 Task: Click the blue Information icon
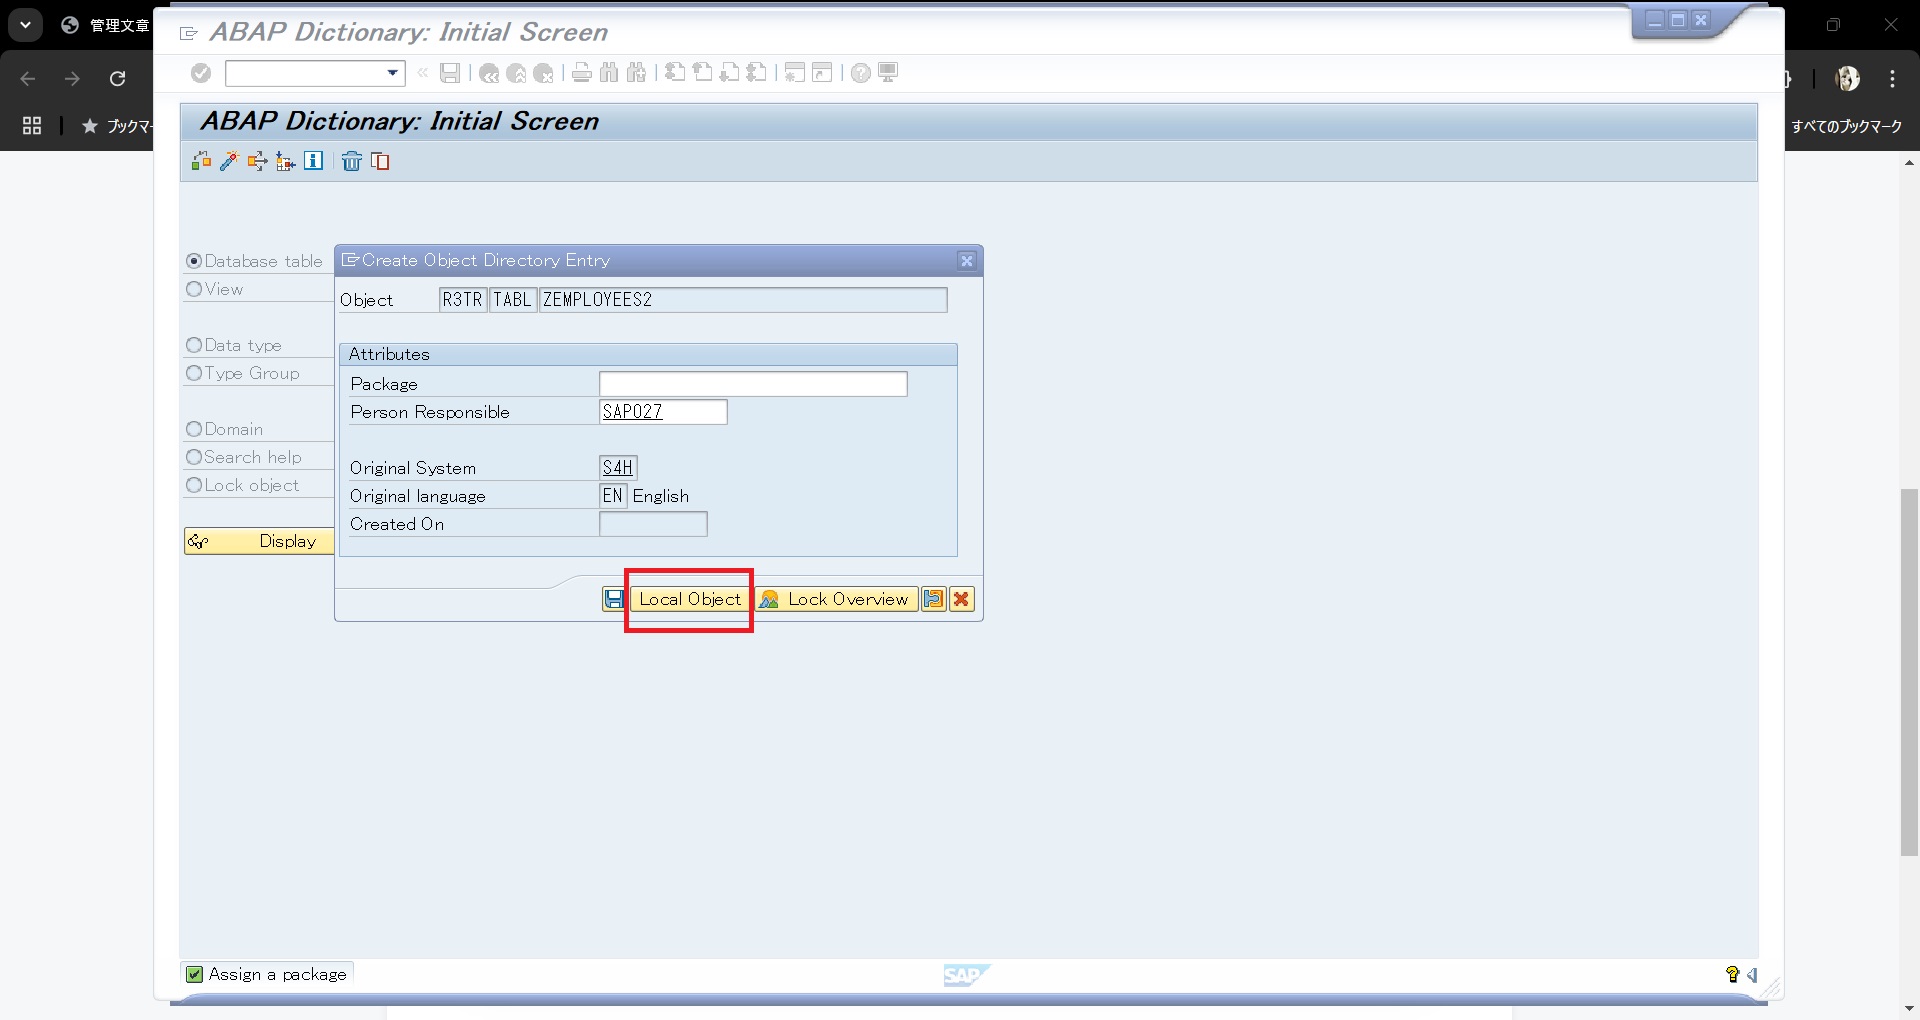coord(314,161)
